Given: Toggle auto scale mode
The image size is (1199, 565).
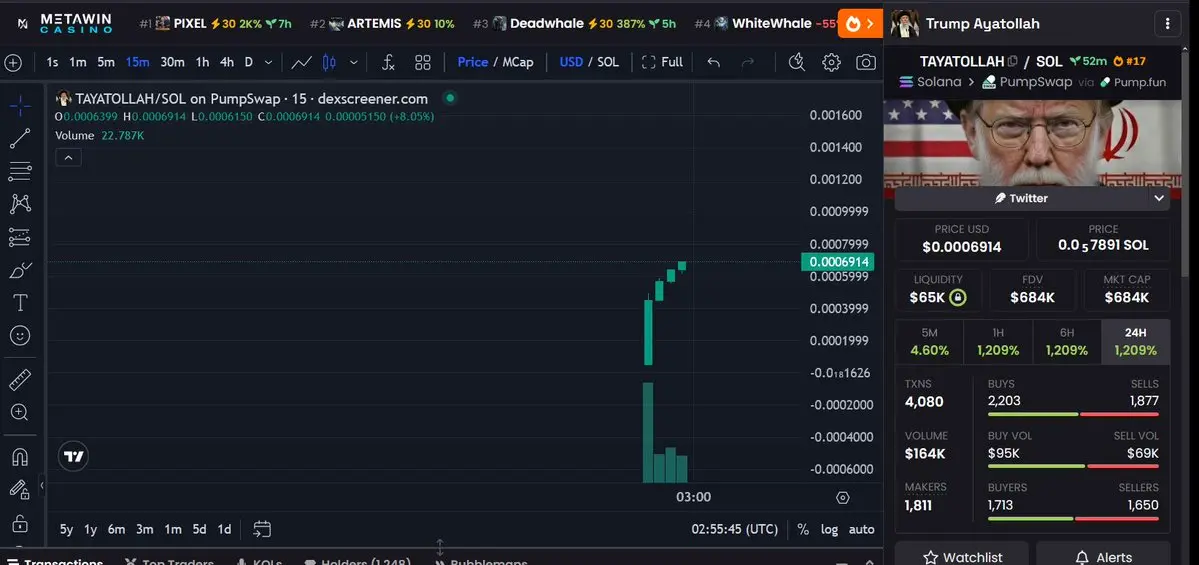Looking at the screenshot, I should (862, 529).
